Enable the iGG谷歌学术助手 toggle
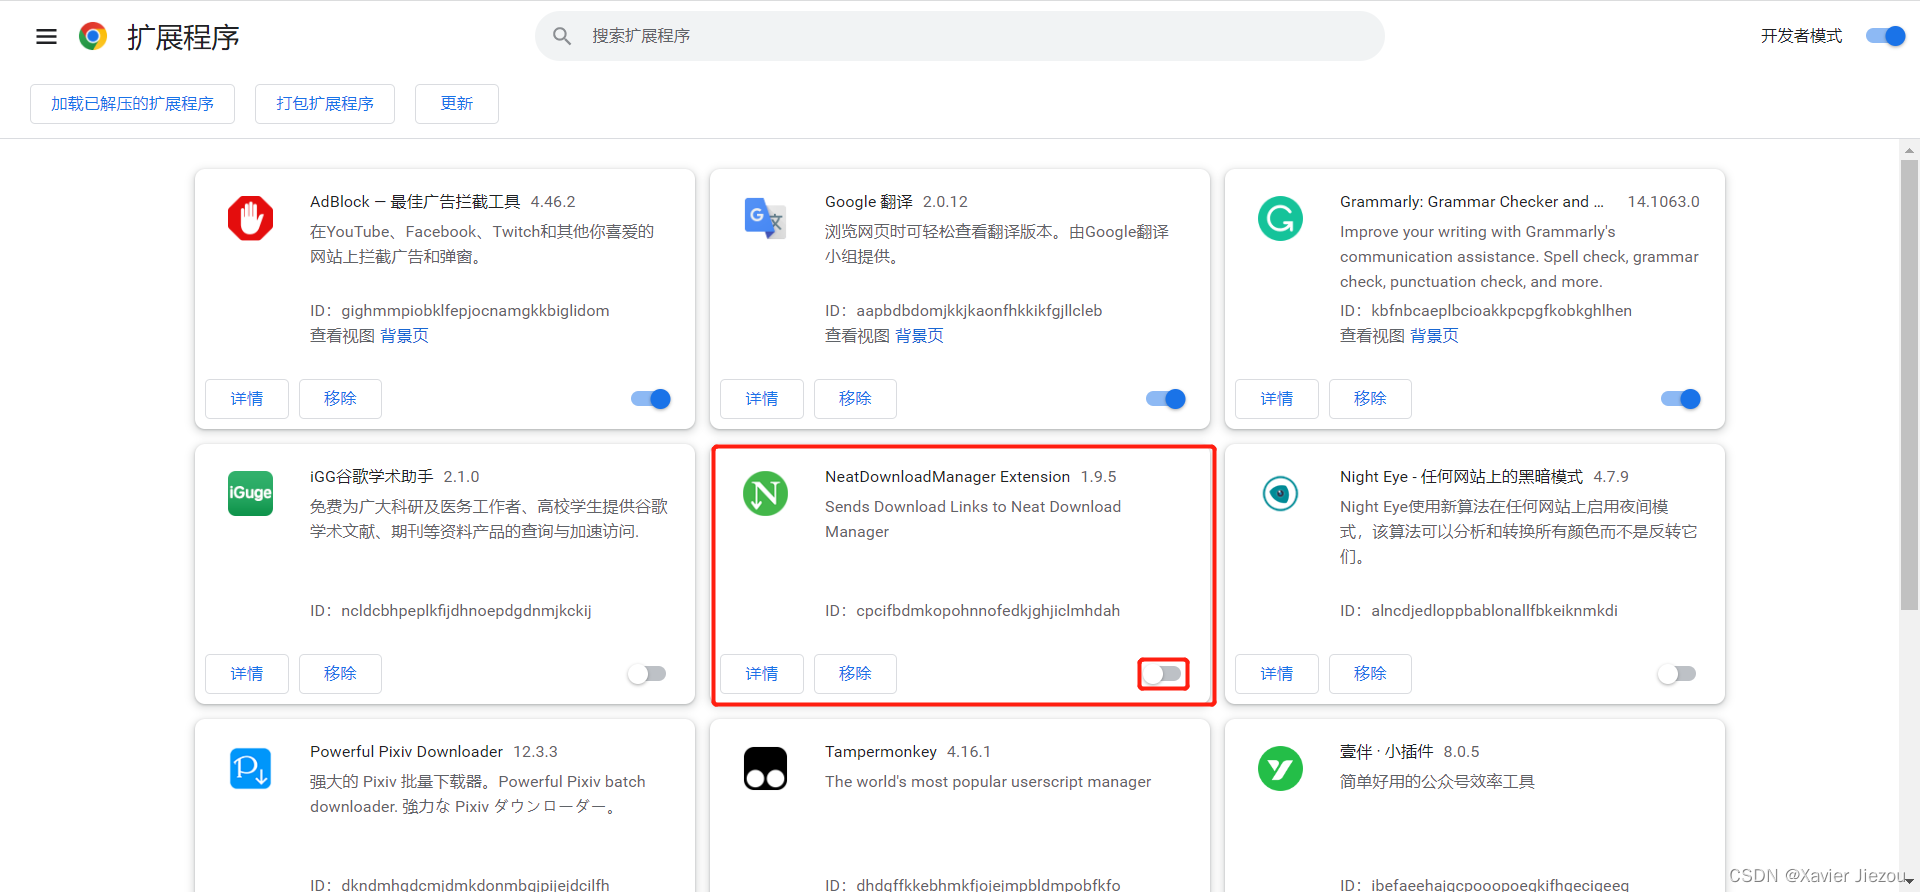The width and height of the screenshot is (1920, 892). pyautogui.click(x=647, y=674)
